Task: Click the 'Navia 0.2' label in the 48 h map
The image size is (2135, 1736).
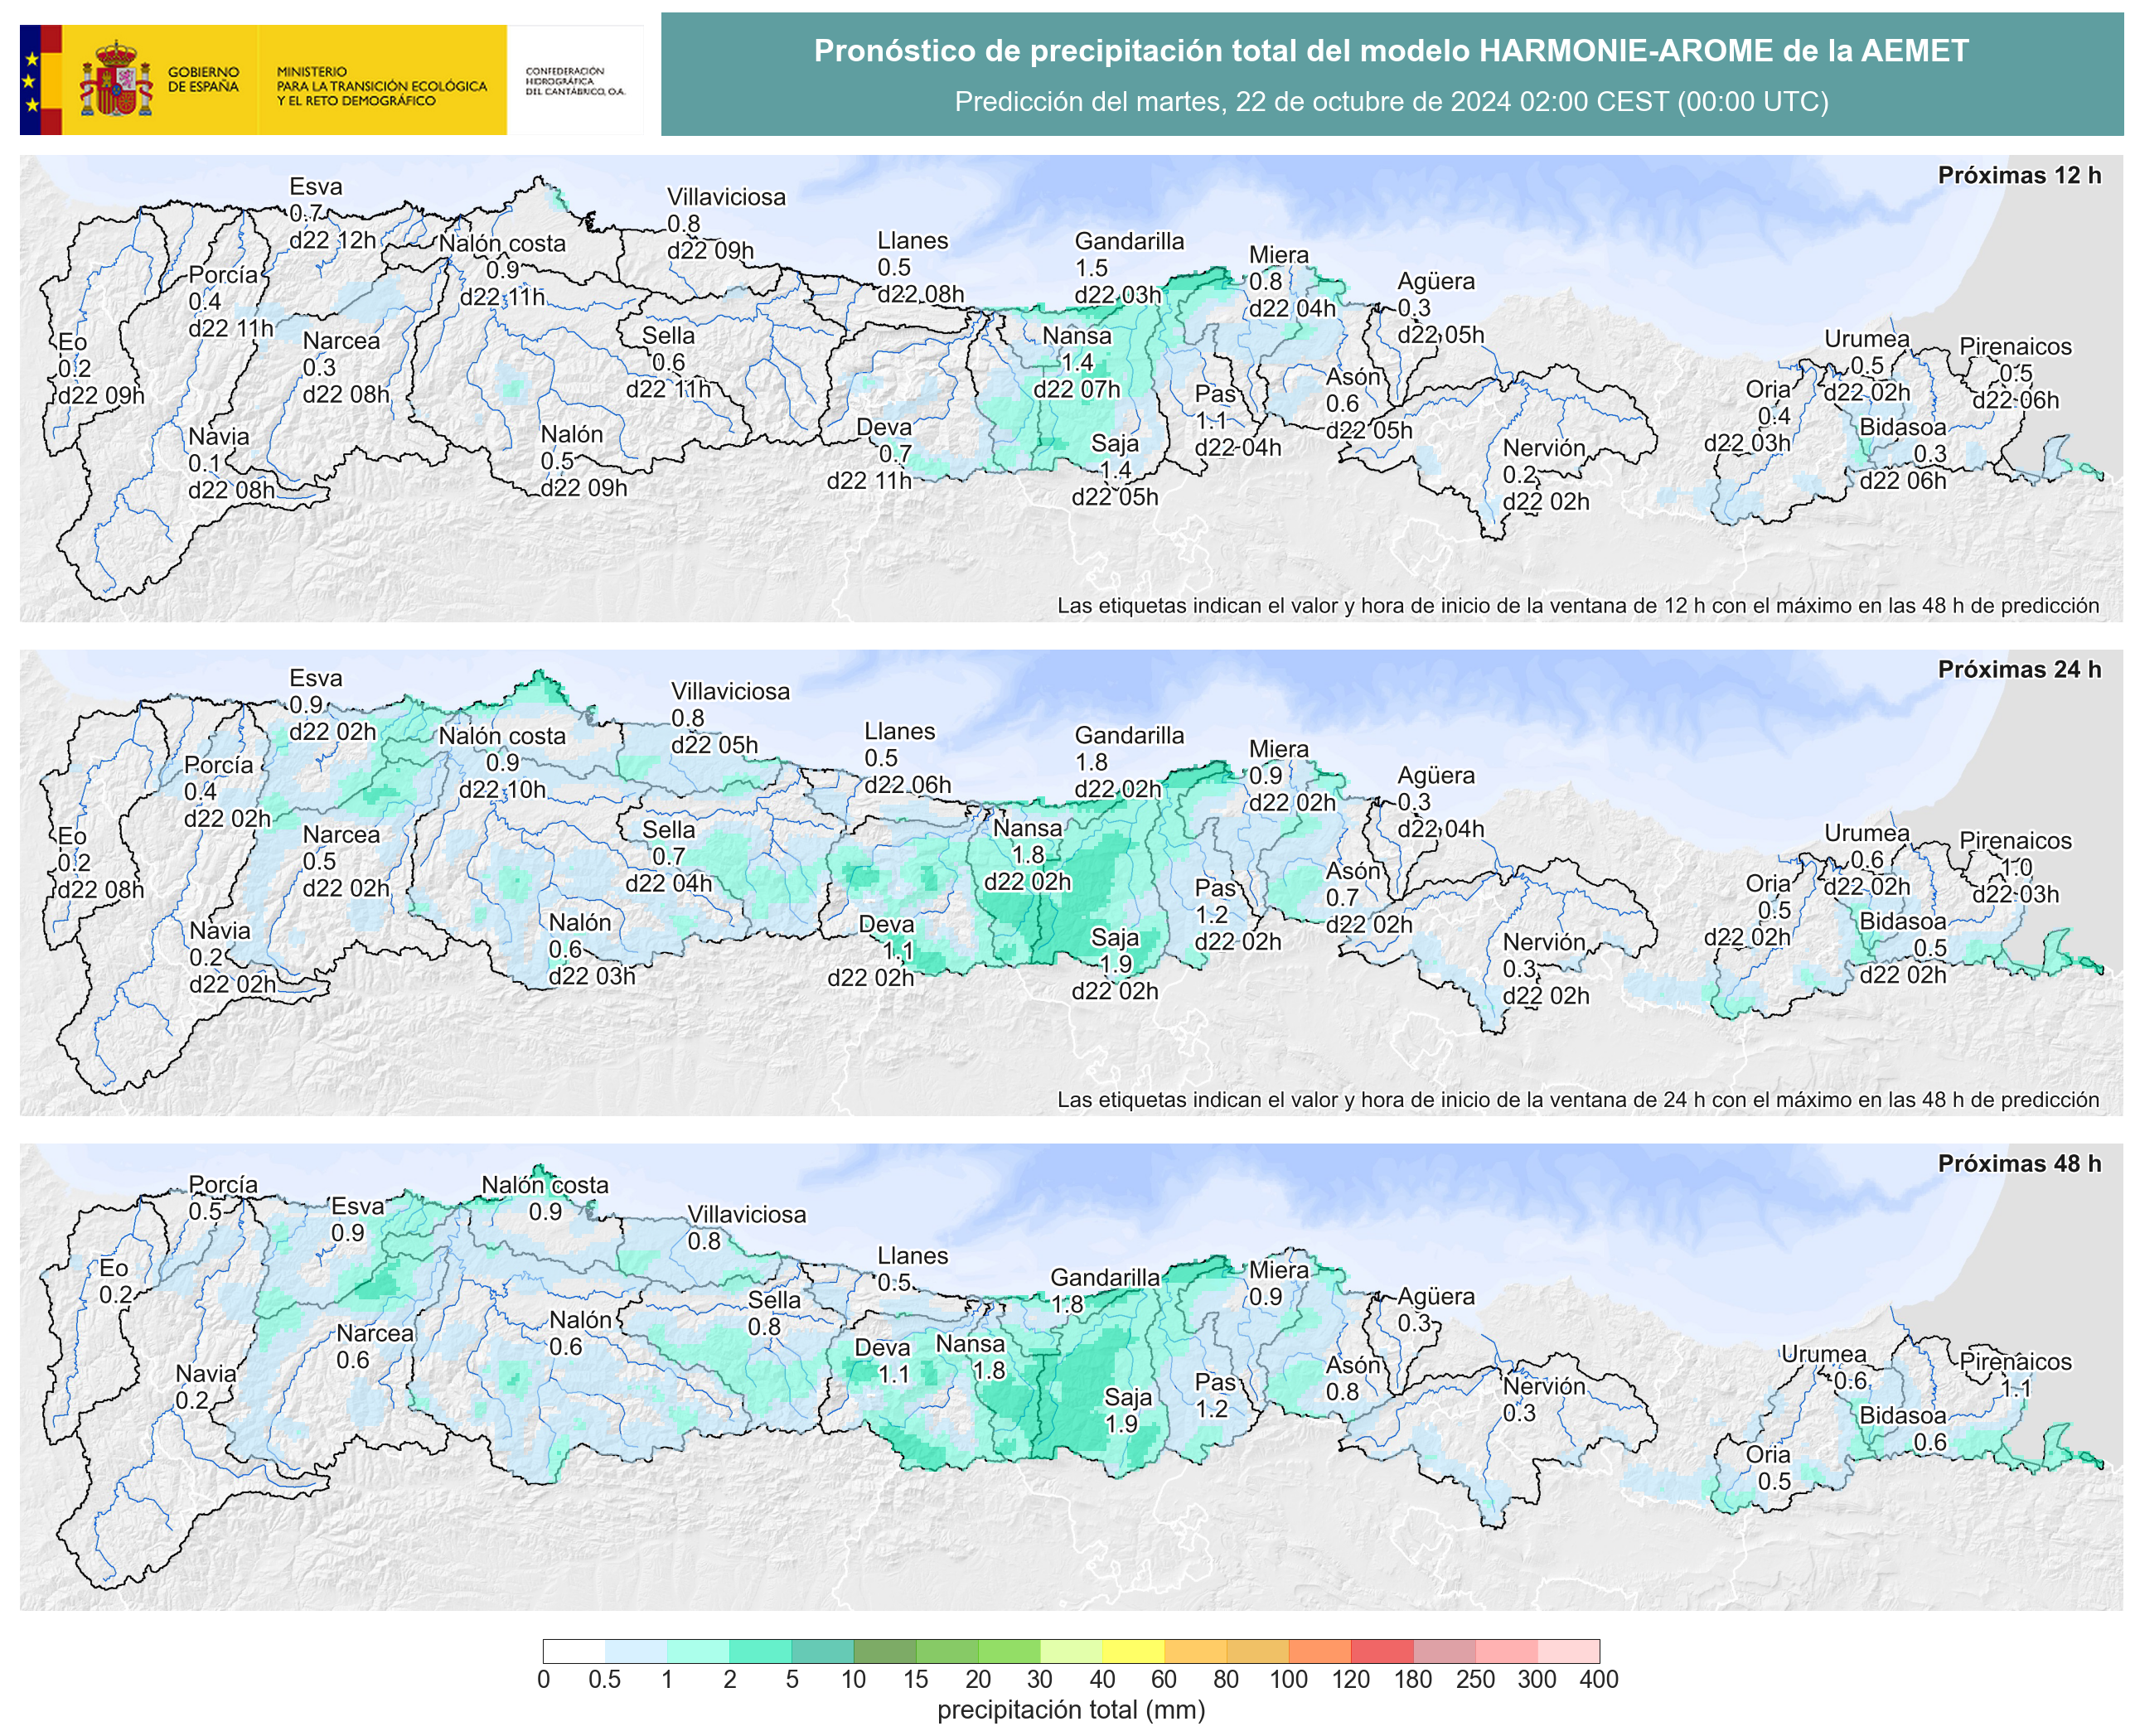Action: pyautogui.click(x=206, y=1387)
